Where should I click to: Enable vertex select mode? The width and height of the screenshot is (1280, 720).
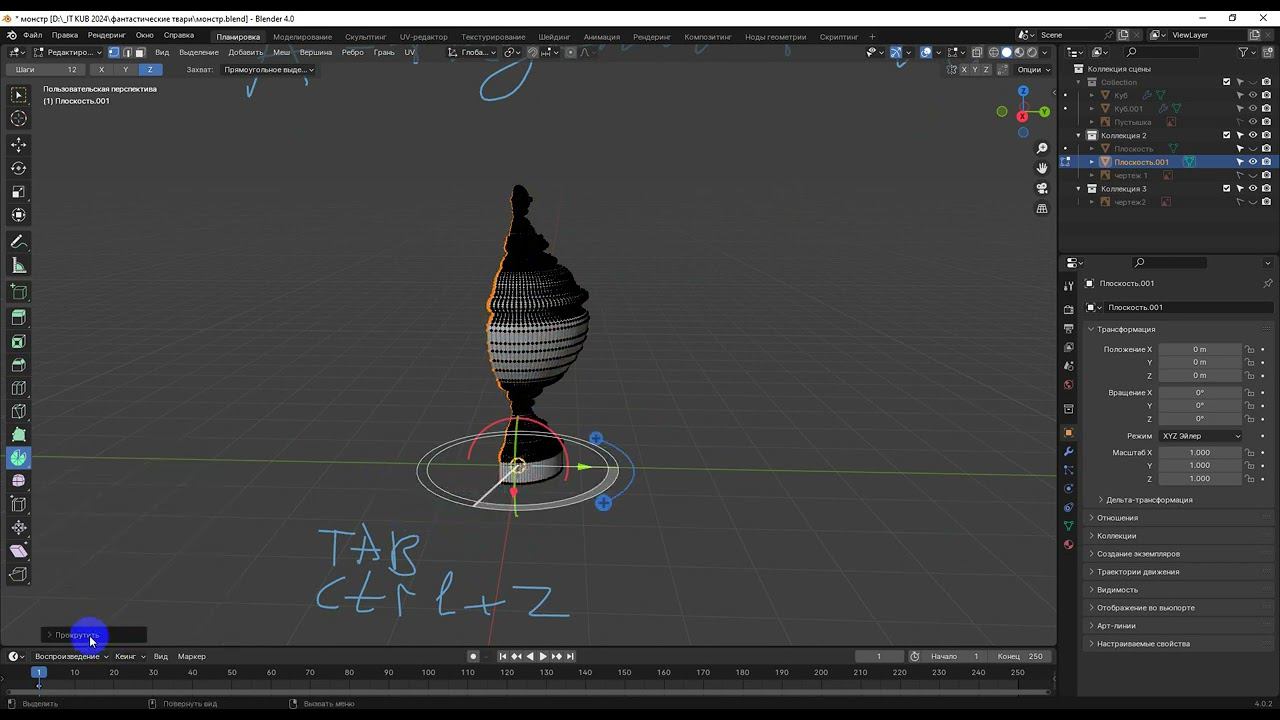(x=114, y=52)
